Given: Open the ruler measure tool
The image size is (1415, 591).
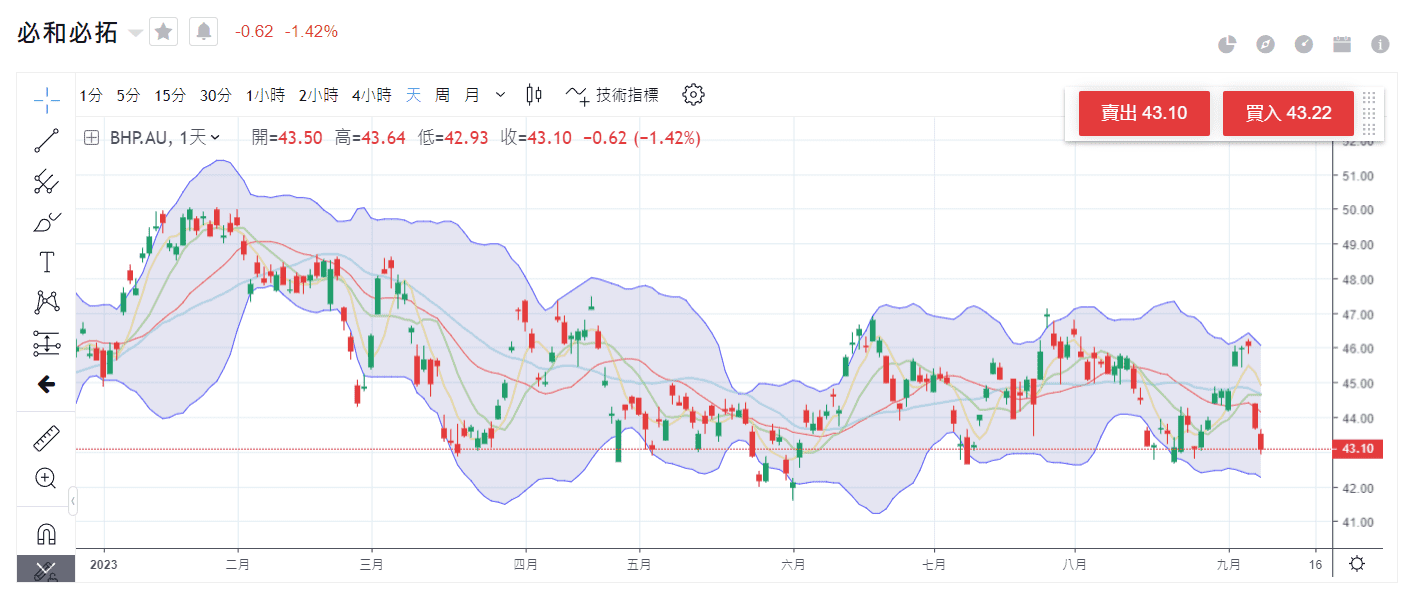Looking at the screenshot, I should 46,437.
